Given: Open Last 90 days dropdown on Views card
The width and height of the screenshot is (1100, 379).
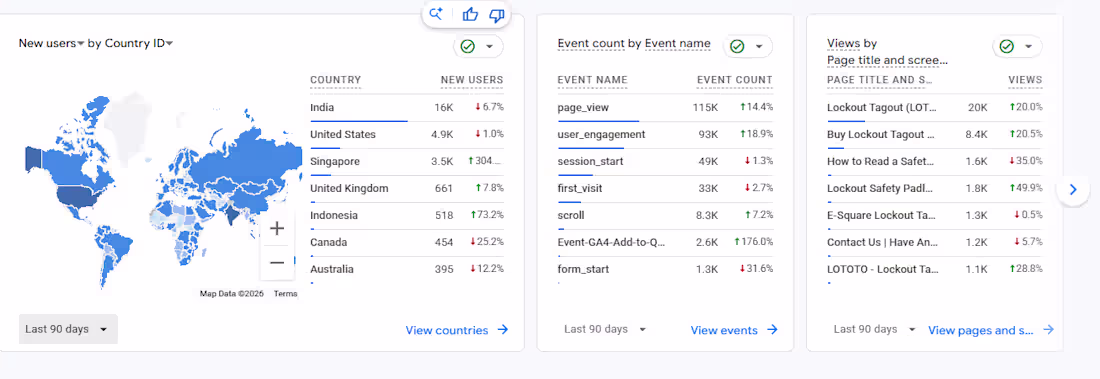Looking at the screenshot, I should (x=874, y=329).
